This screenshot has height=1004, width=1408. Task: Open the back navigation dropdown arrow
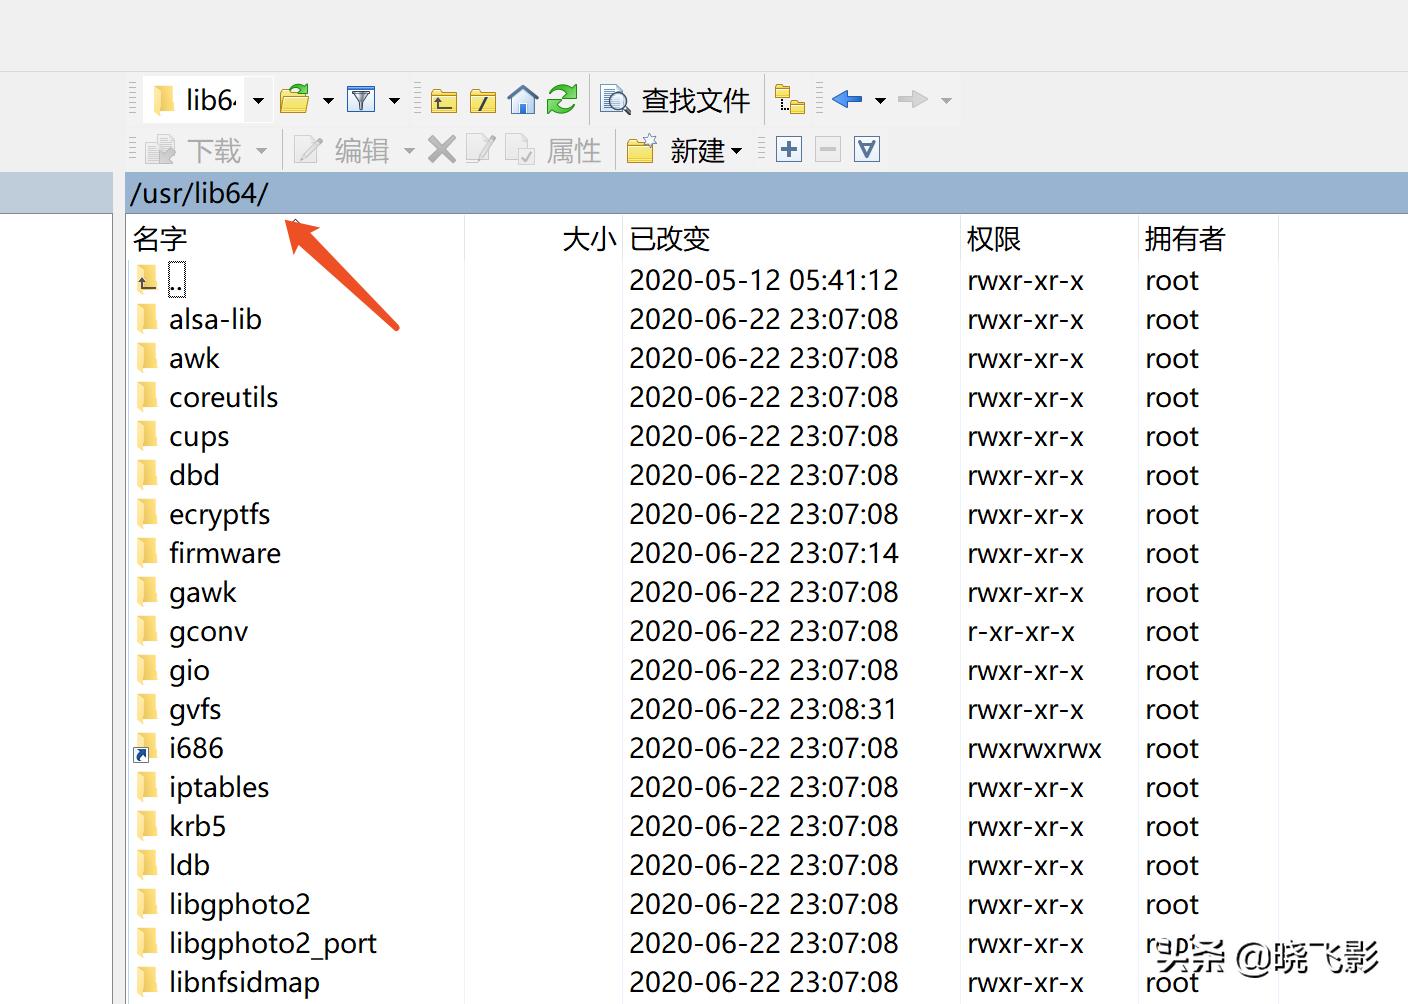point(879,99)
